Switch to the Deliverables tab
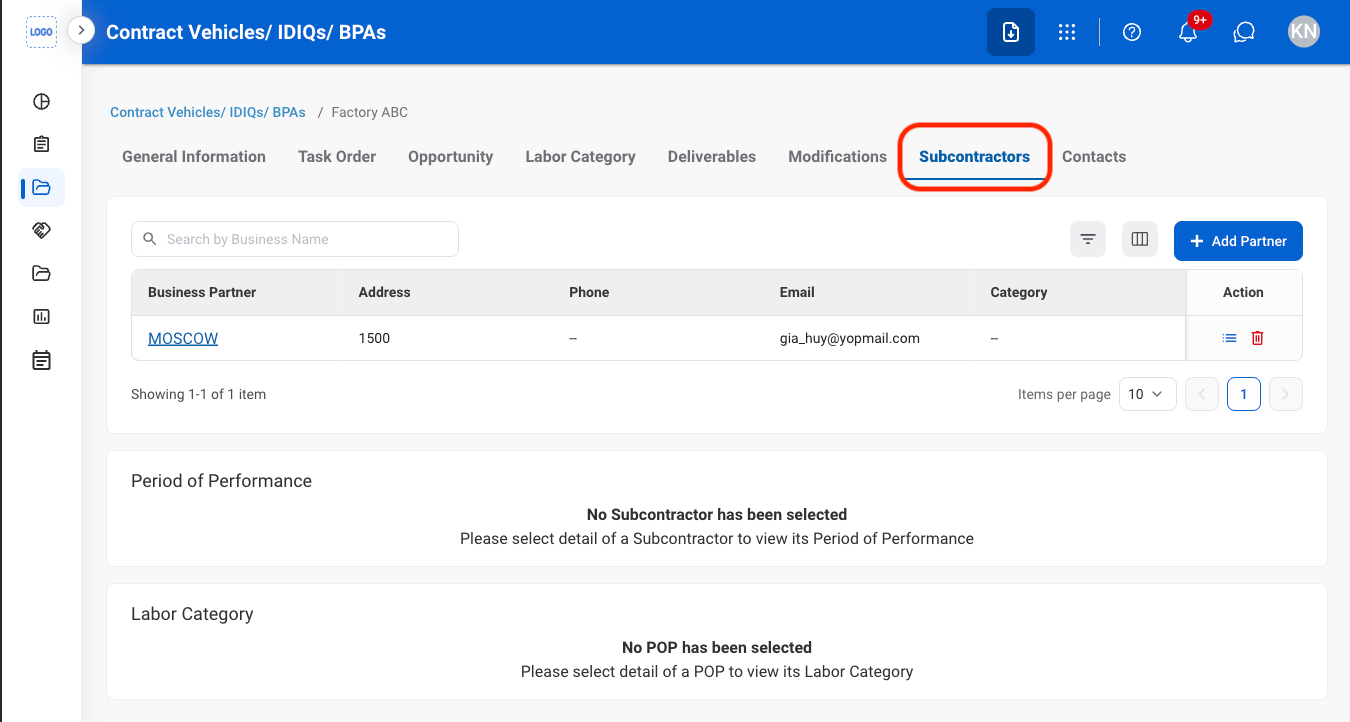The width and height of the screenshot is (1350, 722). tap(712, 156)
